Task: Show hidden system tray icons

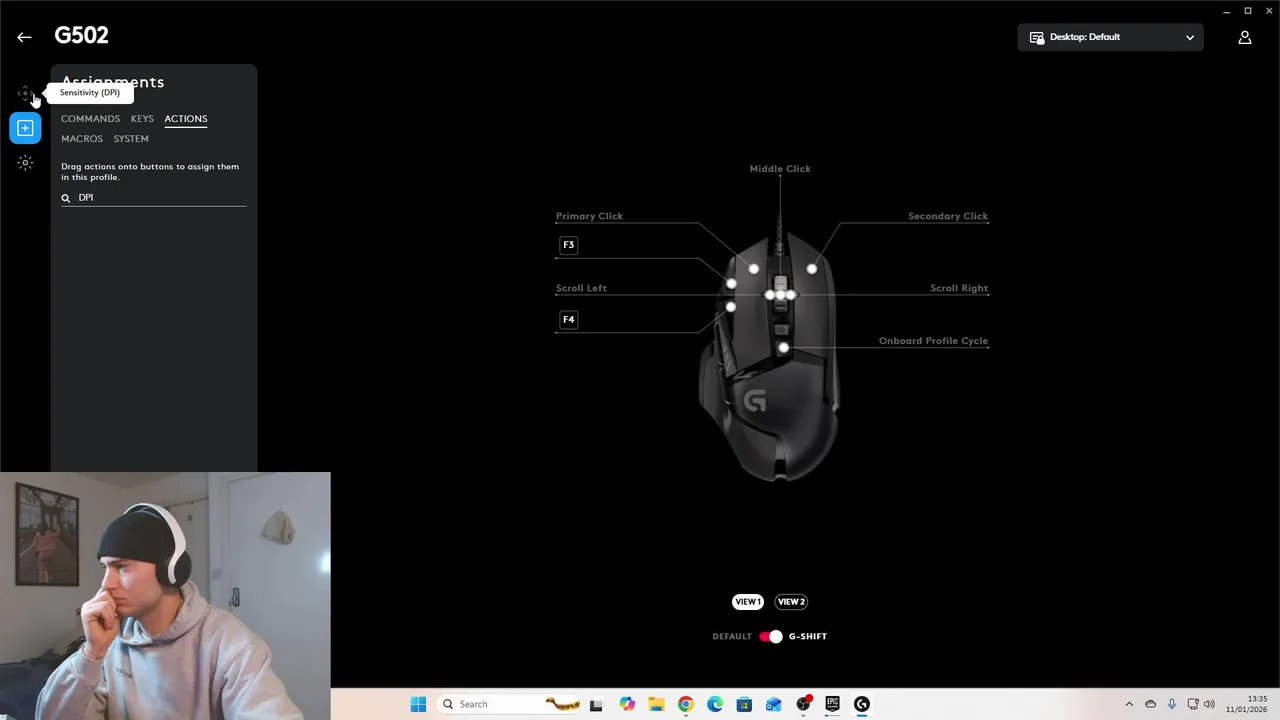Action: coord(1129,704)
